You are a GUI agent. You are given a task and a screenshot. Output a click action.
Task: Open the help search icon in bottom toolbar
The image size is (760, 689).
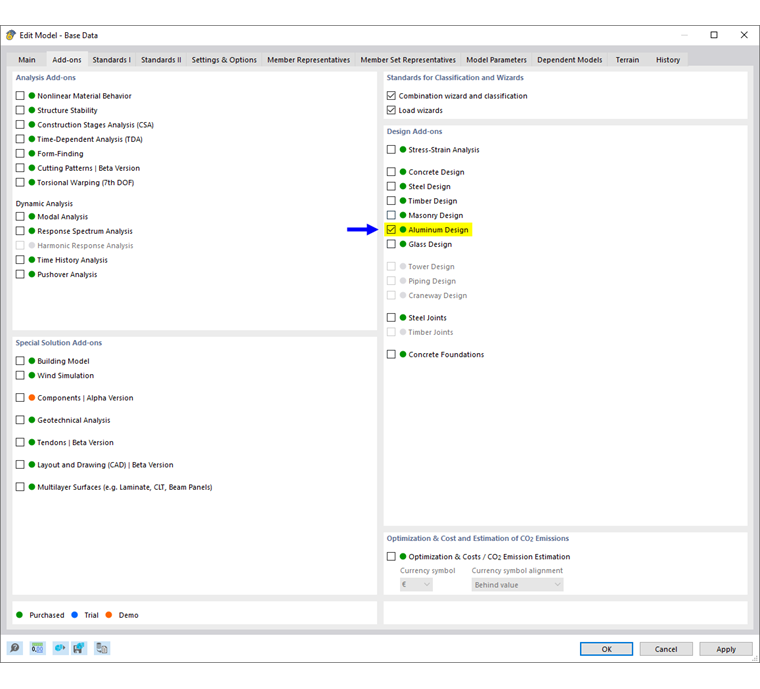click(x=15, y=648)
